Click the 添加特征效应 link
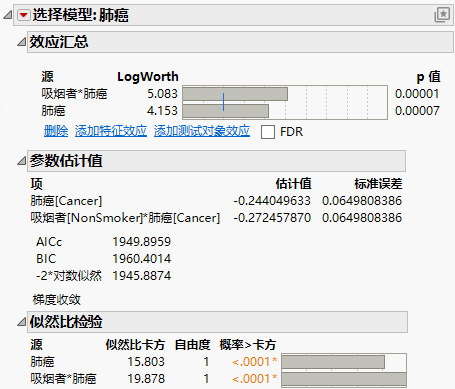This screenshot has height=389, width=455. (111, 131)
